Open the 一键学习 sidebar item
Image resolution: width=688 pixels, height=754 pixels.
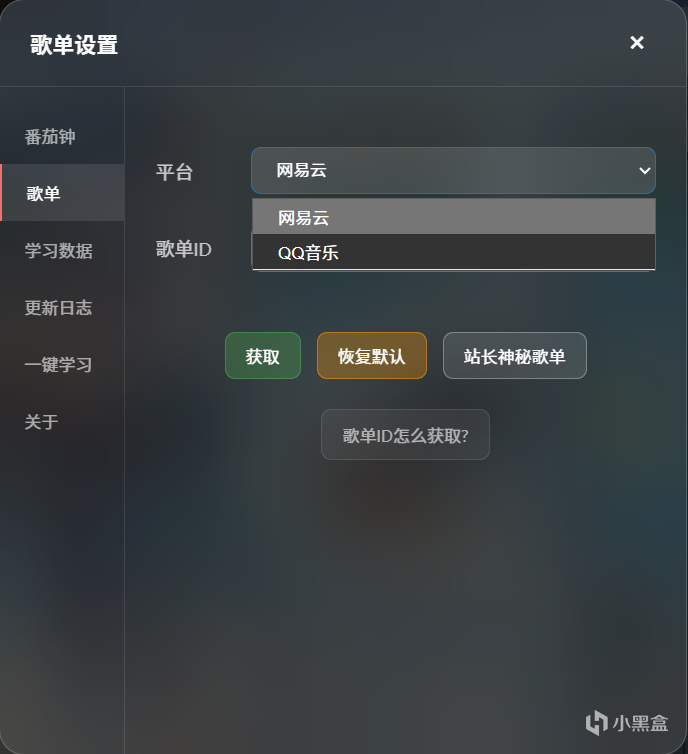[x=59, y=364]
